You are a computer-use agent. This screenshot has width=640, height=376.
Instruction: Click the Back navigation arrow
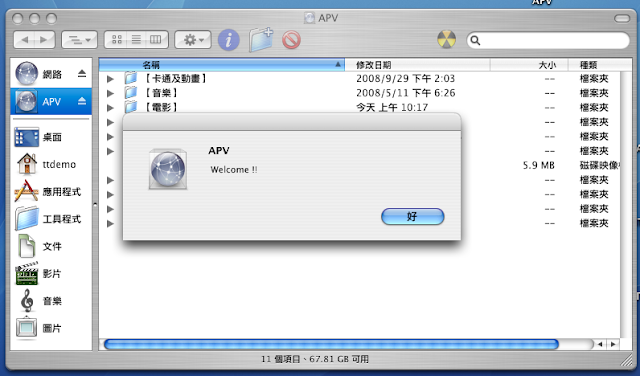pos(24,40)
